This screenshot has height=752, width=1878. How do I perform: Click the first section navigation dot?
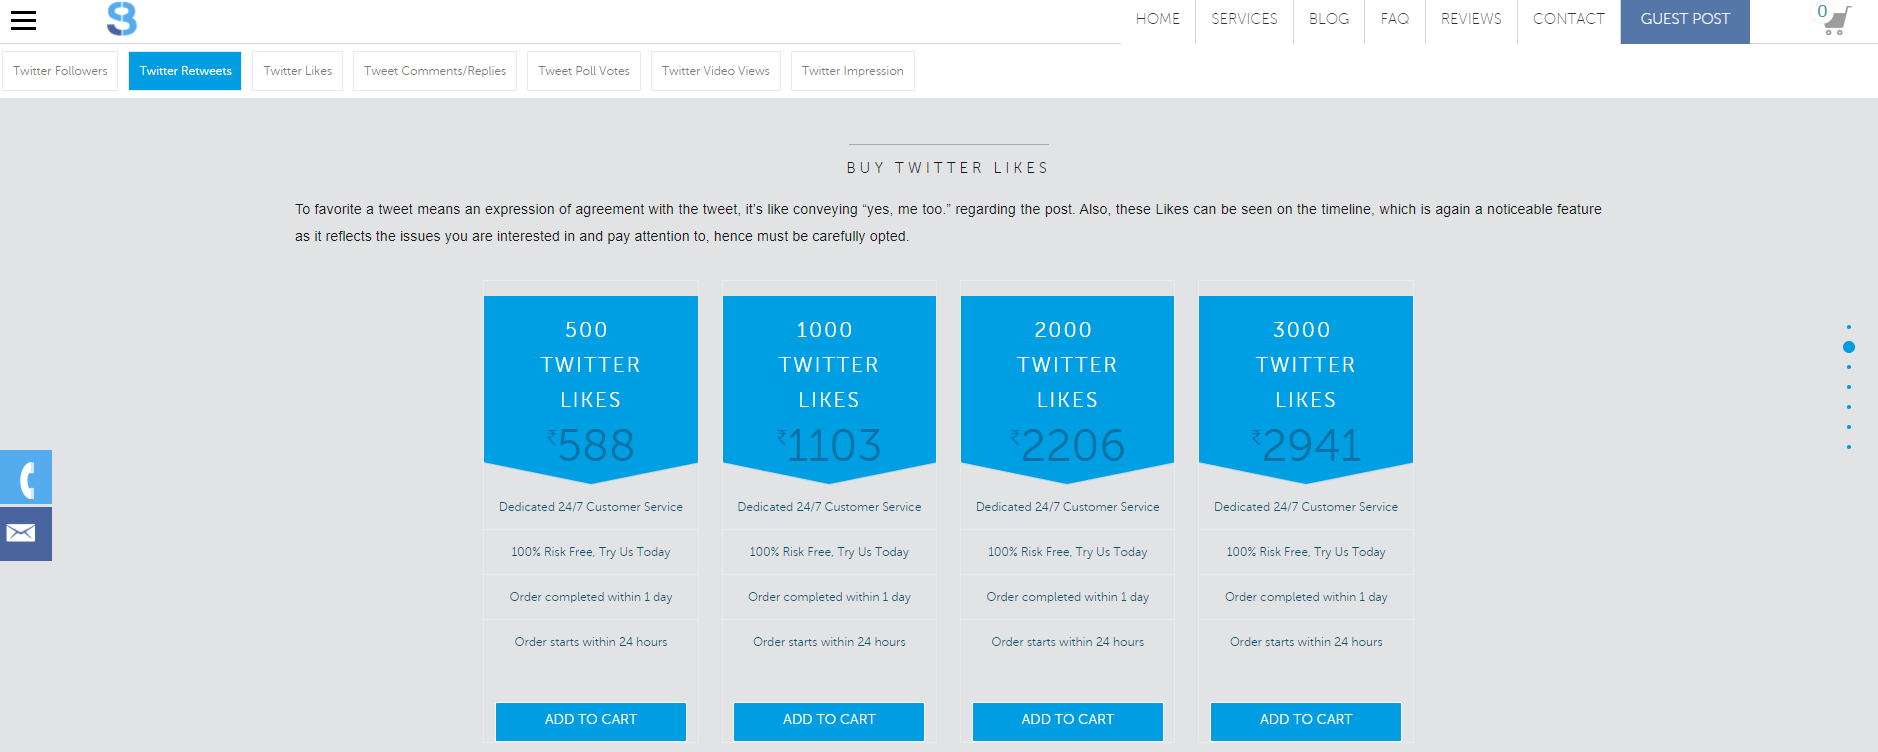point(1849,327)
